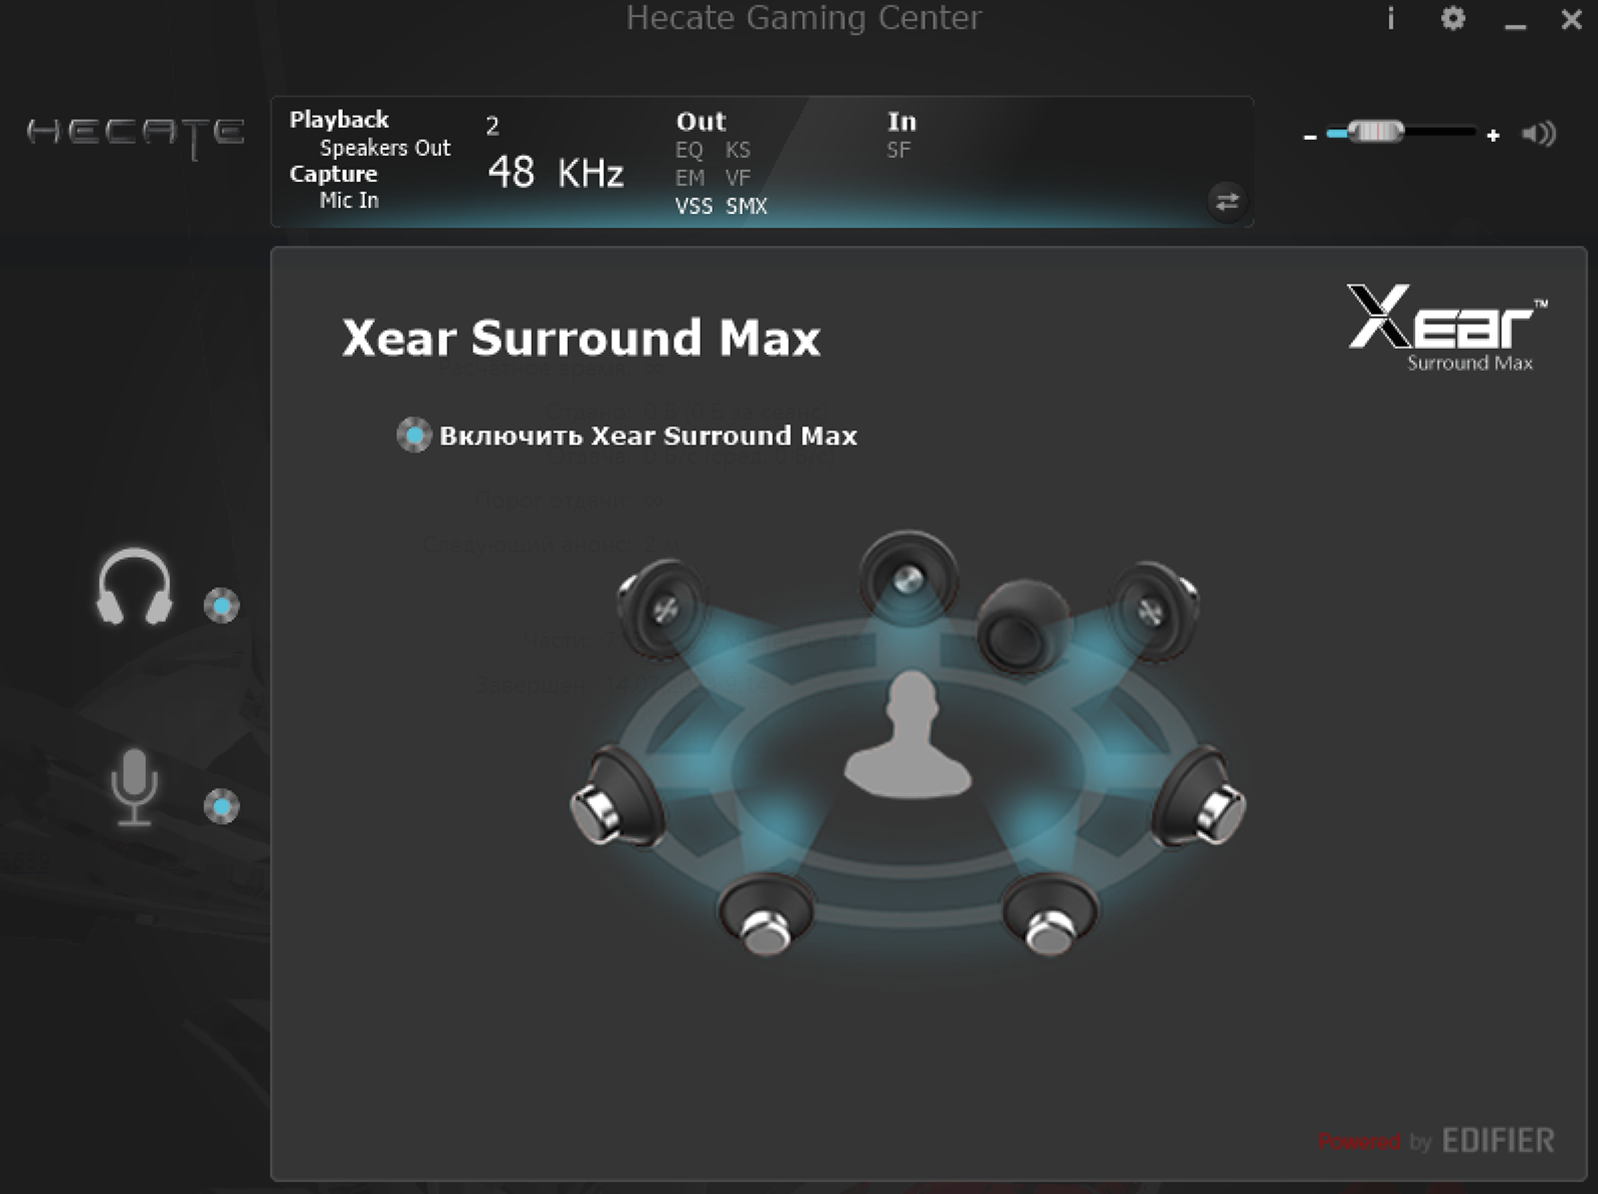1598x1194 pixels.
Task: Click the Powered by EDIFIER text
Action: click(x=1436, y=1140)
